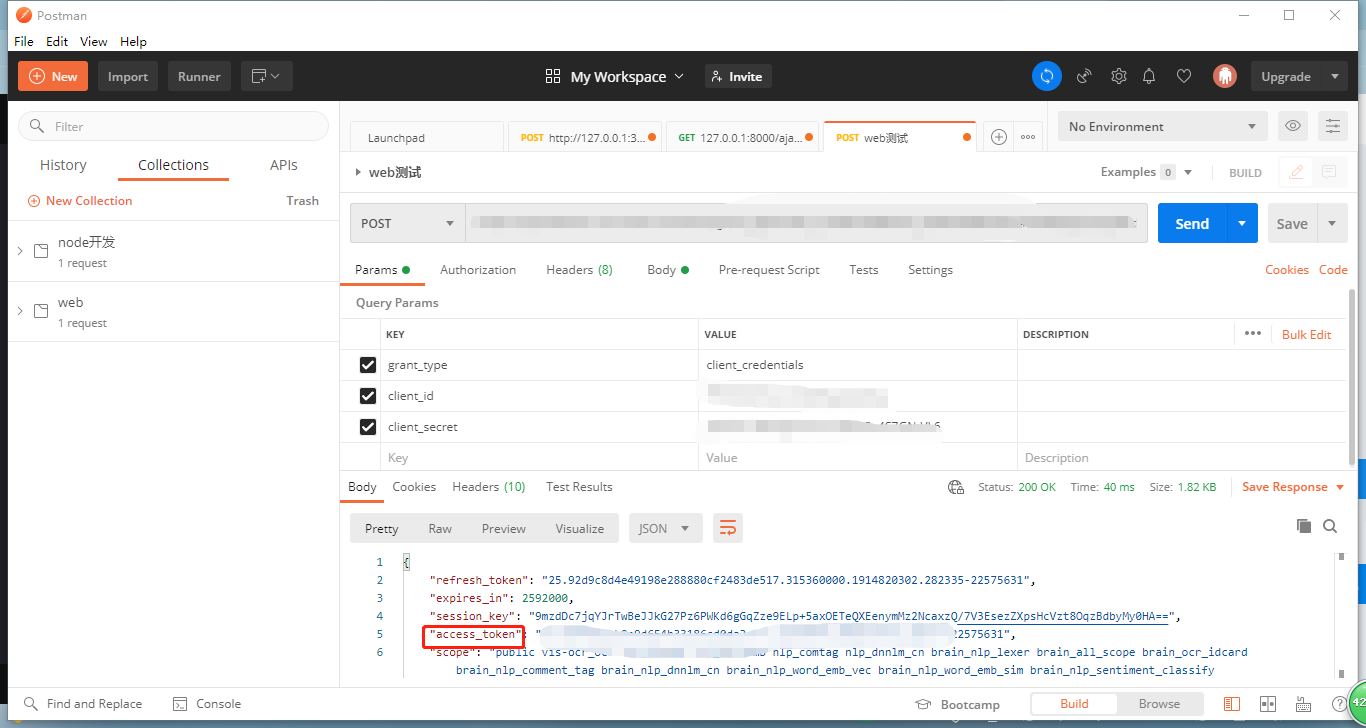Image resolution: width=1366 pixels, height=728 pixels.
Task: Uncheck the grant_type parameter
Action: pos(368,365)
